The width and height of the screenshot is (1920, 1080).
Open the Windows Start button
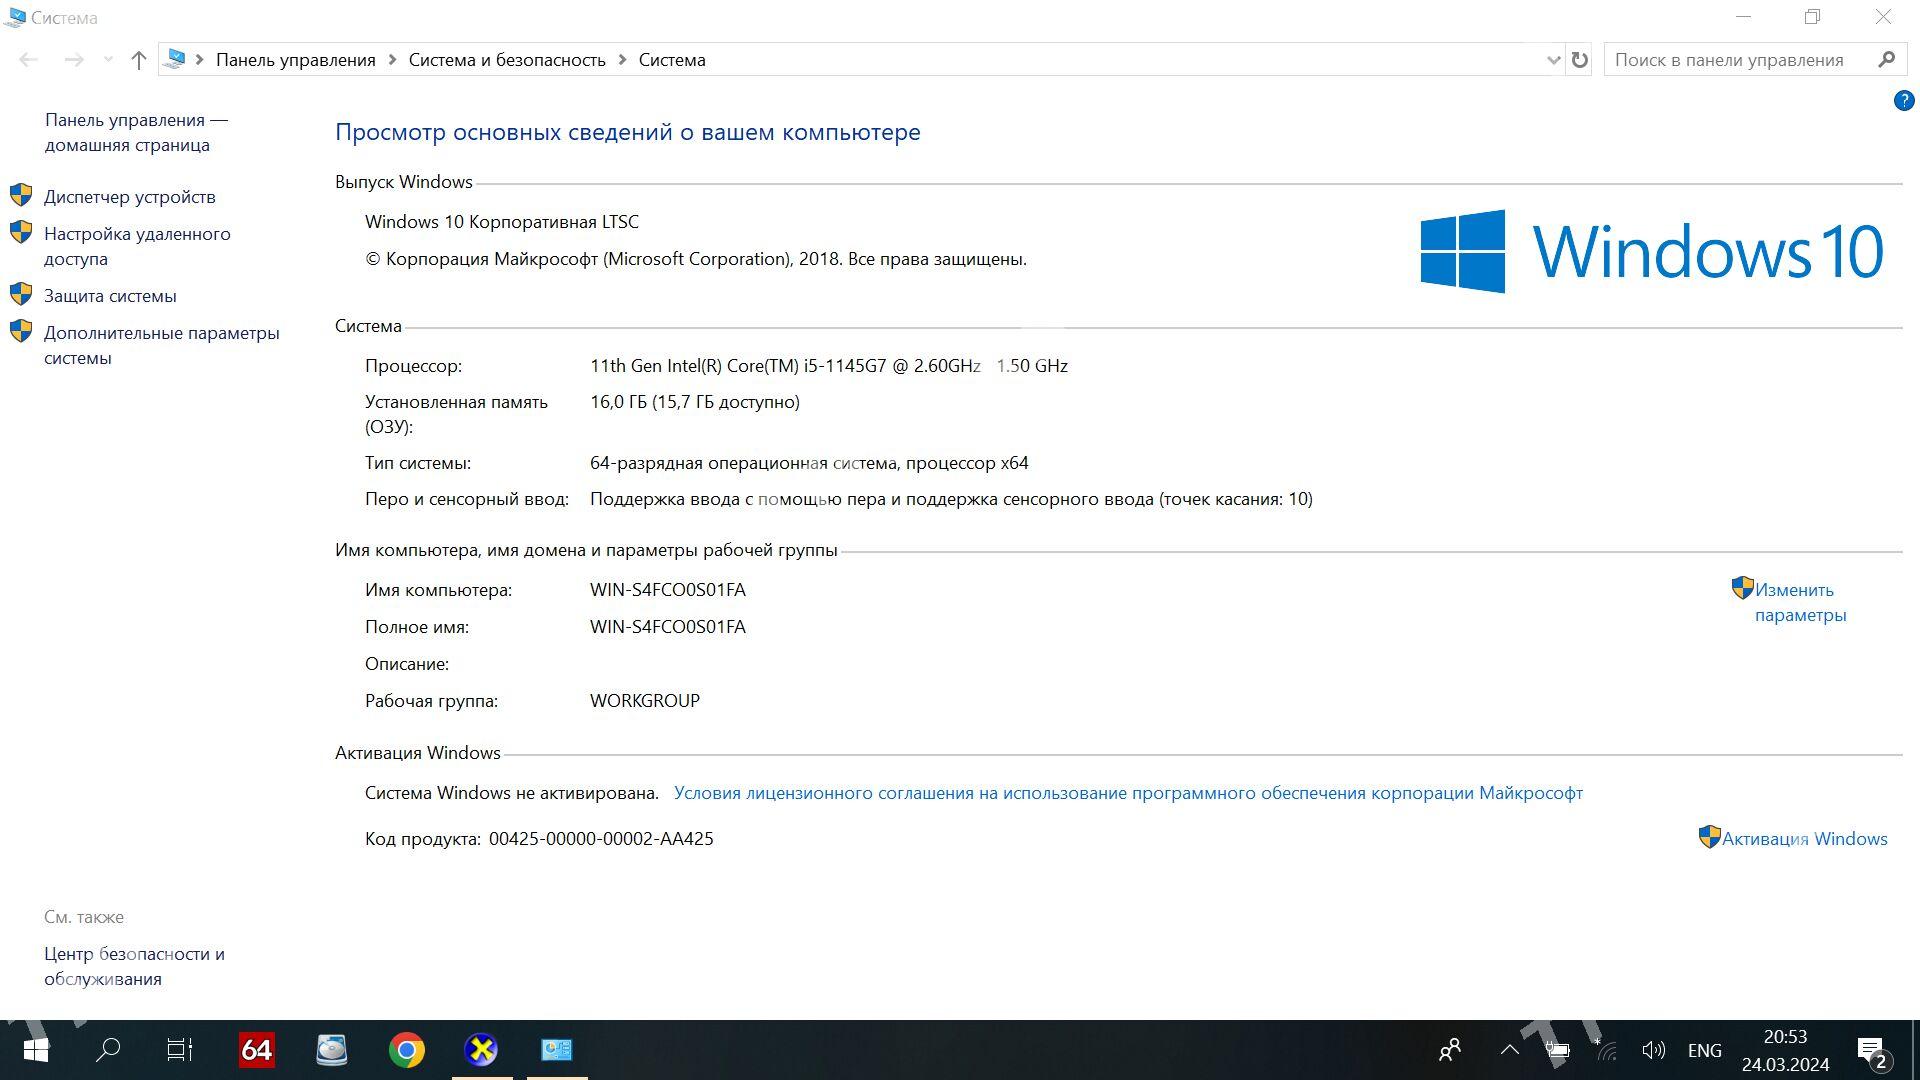[36, 1050]
